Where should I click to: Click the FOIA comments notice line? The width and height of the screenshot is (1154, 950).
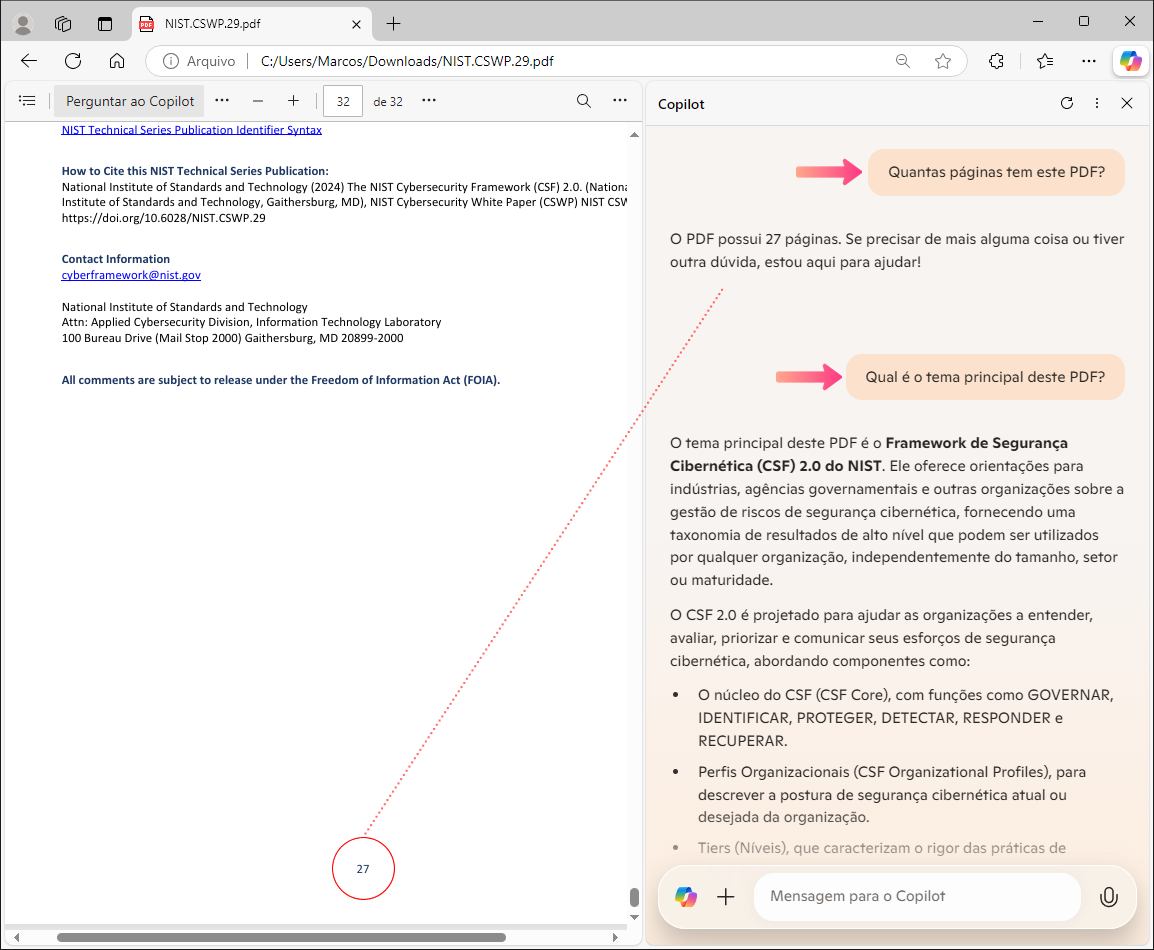tap(280, 380)
